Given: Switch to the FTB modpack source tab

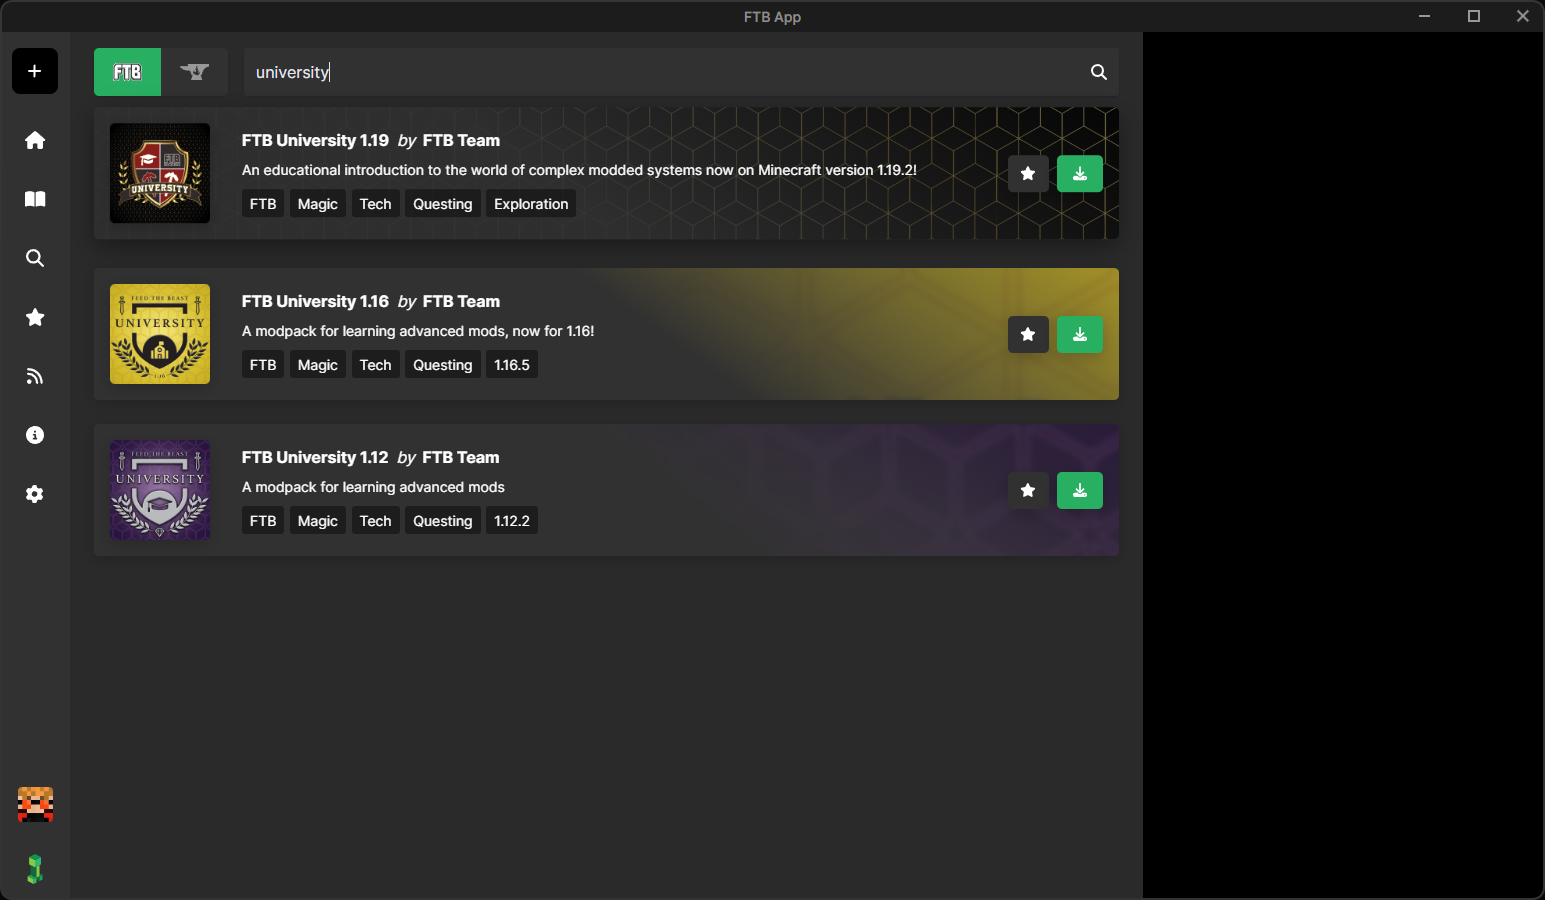Looking at the screenshot, I should click(127, 72).
